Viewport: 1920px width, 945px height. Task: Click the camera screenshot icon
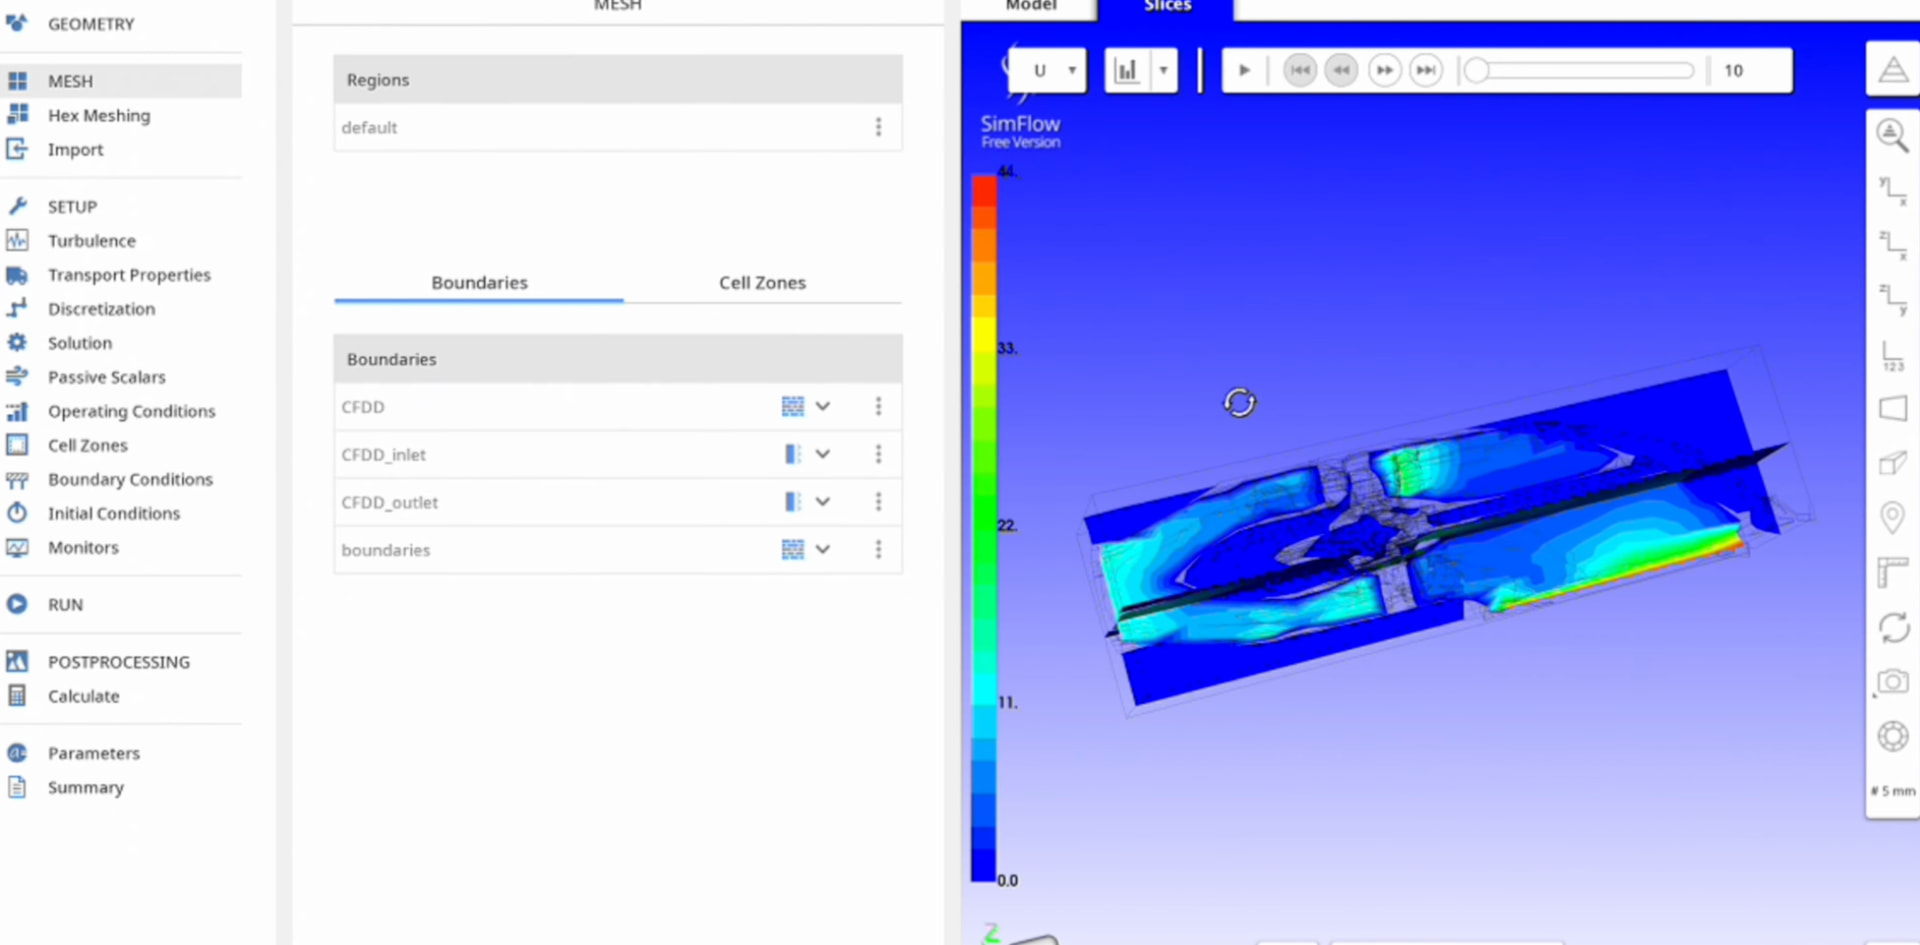tap(1892, 682)
